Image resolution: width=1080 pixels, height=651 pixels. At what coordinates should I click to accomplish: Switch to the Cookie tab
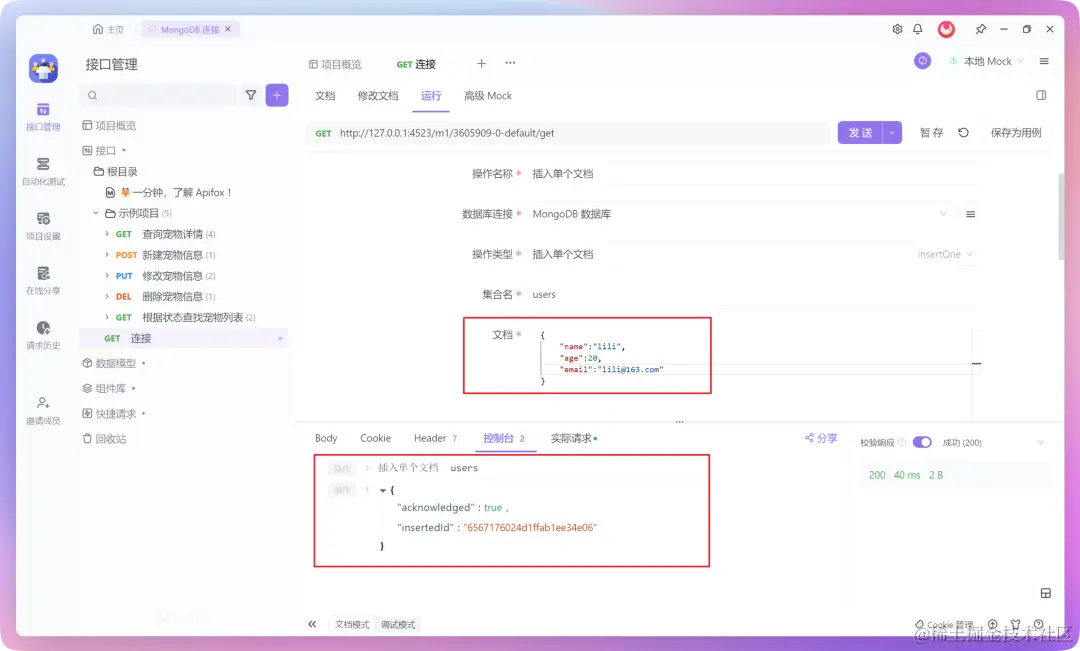pyautogui.click(x=375, y=438)
